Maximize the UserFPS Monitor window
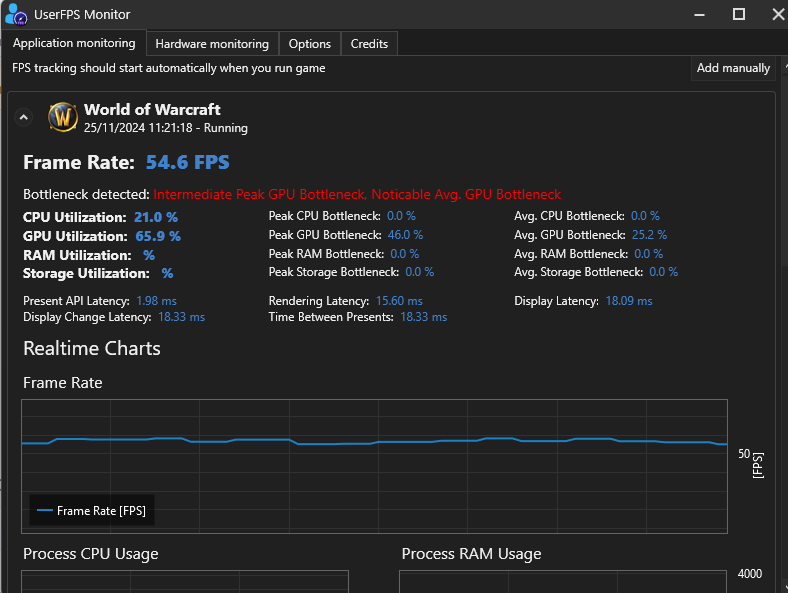This screenshot has height=593, width=788. 739,14
